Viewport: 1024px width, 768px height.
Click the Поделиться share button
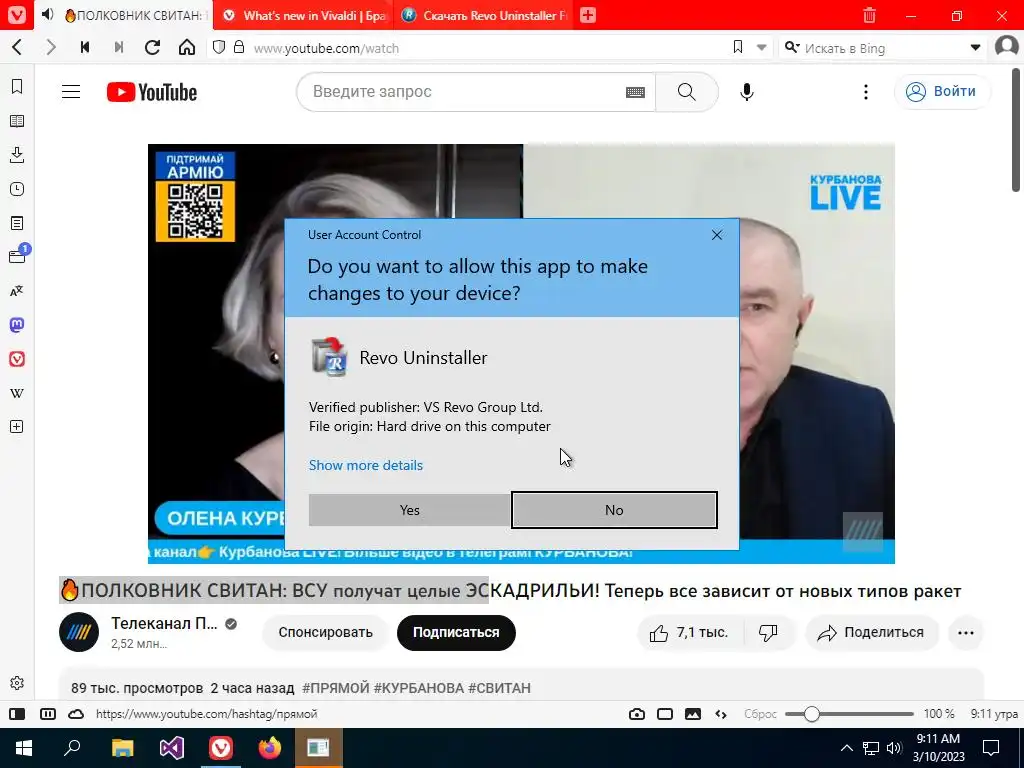coord(872,633)
